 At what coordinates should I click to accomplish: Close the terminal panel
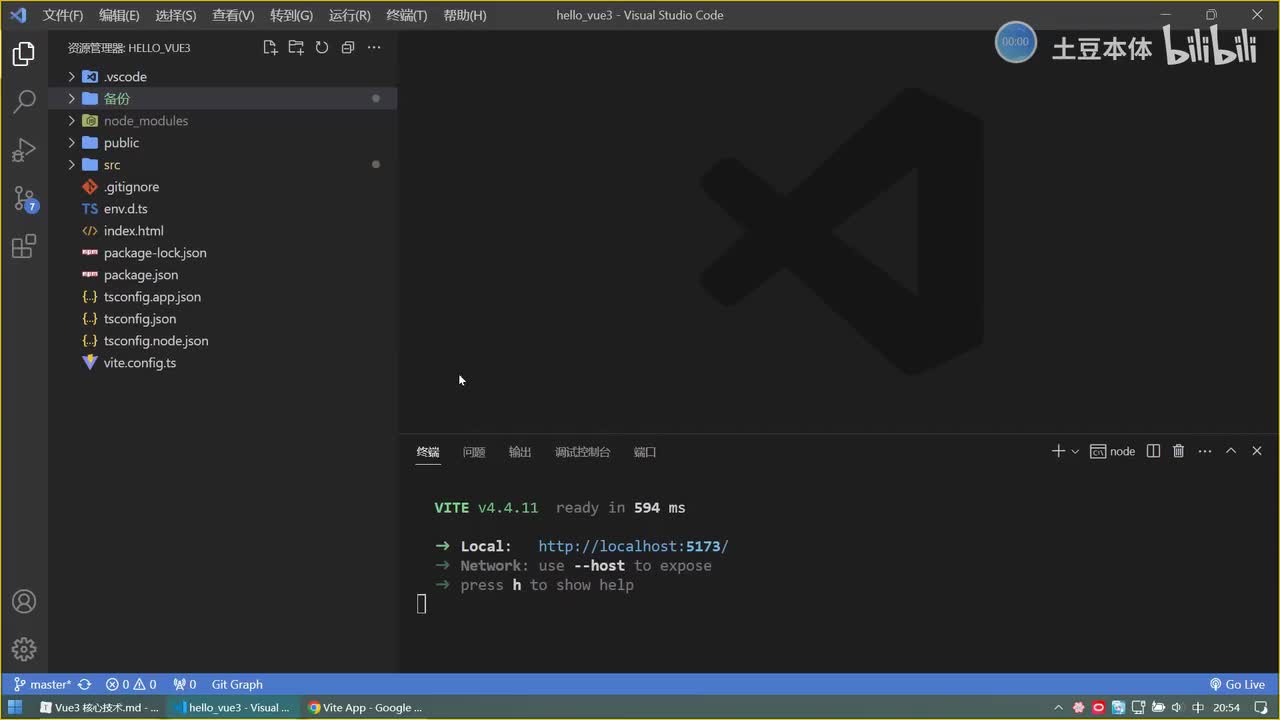pyautogui.click(x=1257, y=451)
